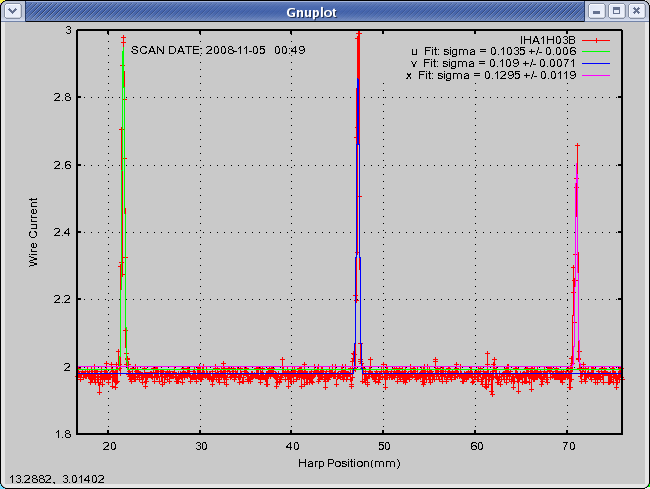Image resolution: width=650 pixels, height=489 pixels.
Task: Click y-axis tick label 2.6
Action: pyautogui.click(x=62, y=165)
